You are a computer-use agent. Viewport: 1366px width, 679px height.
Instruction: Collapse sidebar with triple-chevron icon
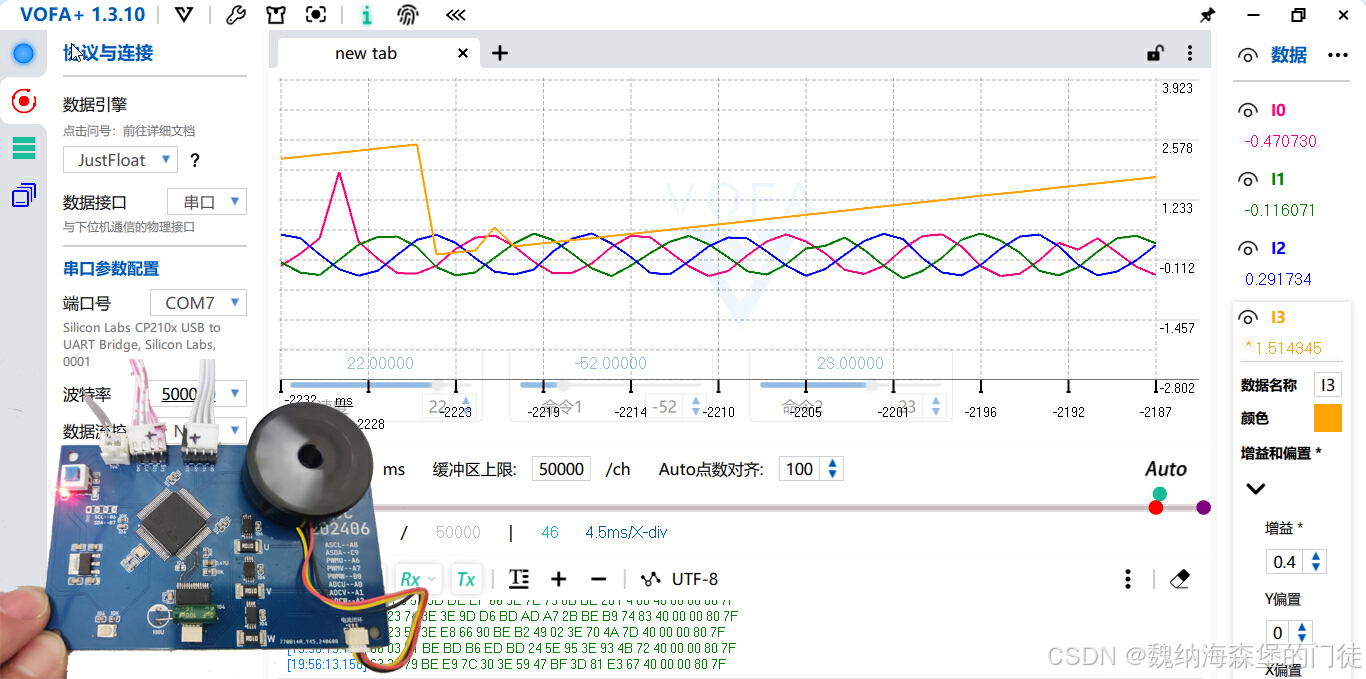click(456, 15)
